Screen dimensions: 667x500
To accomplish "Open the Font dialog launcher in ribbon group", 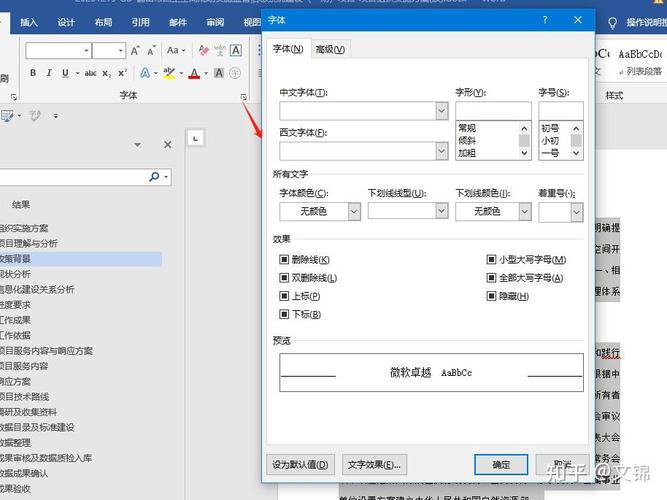I will point(244,97).
